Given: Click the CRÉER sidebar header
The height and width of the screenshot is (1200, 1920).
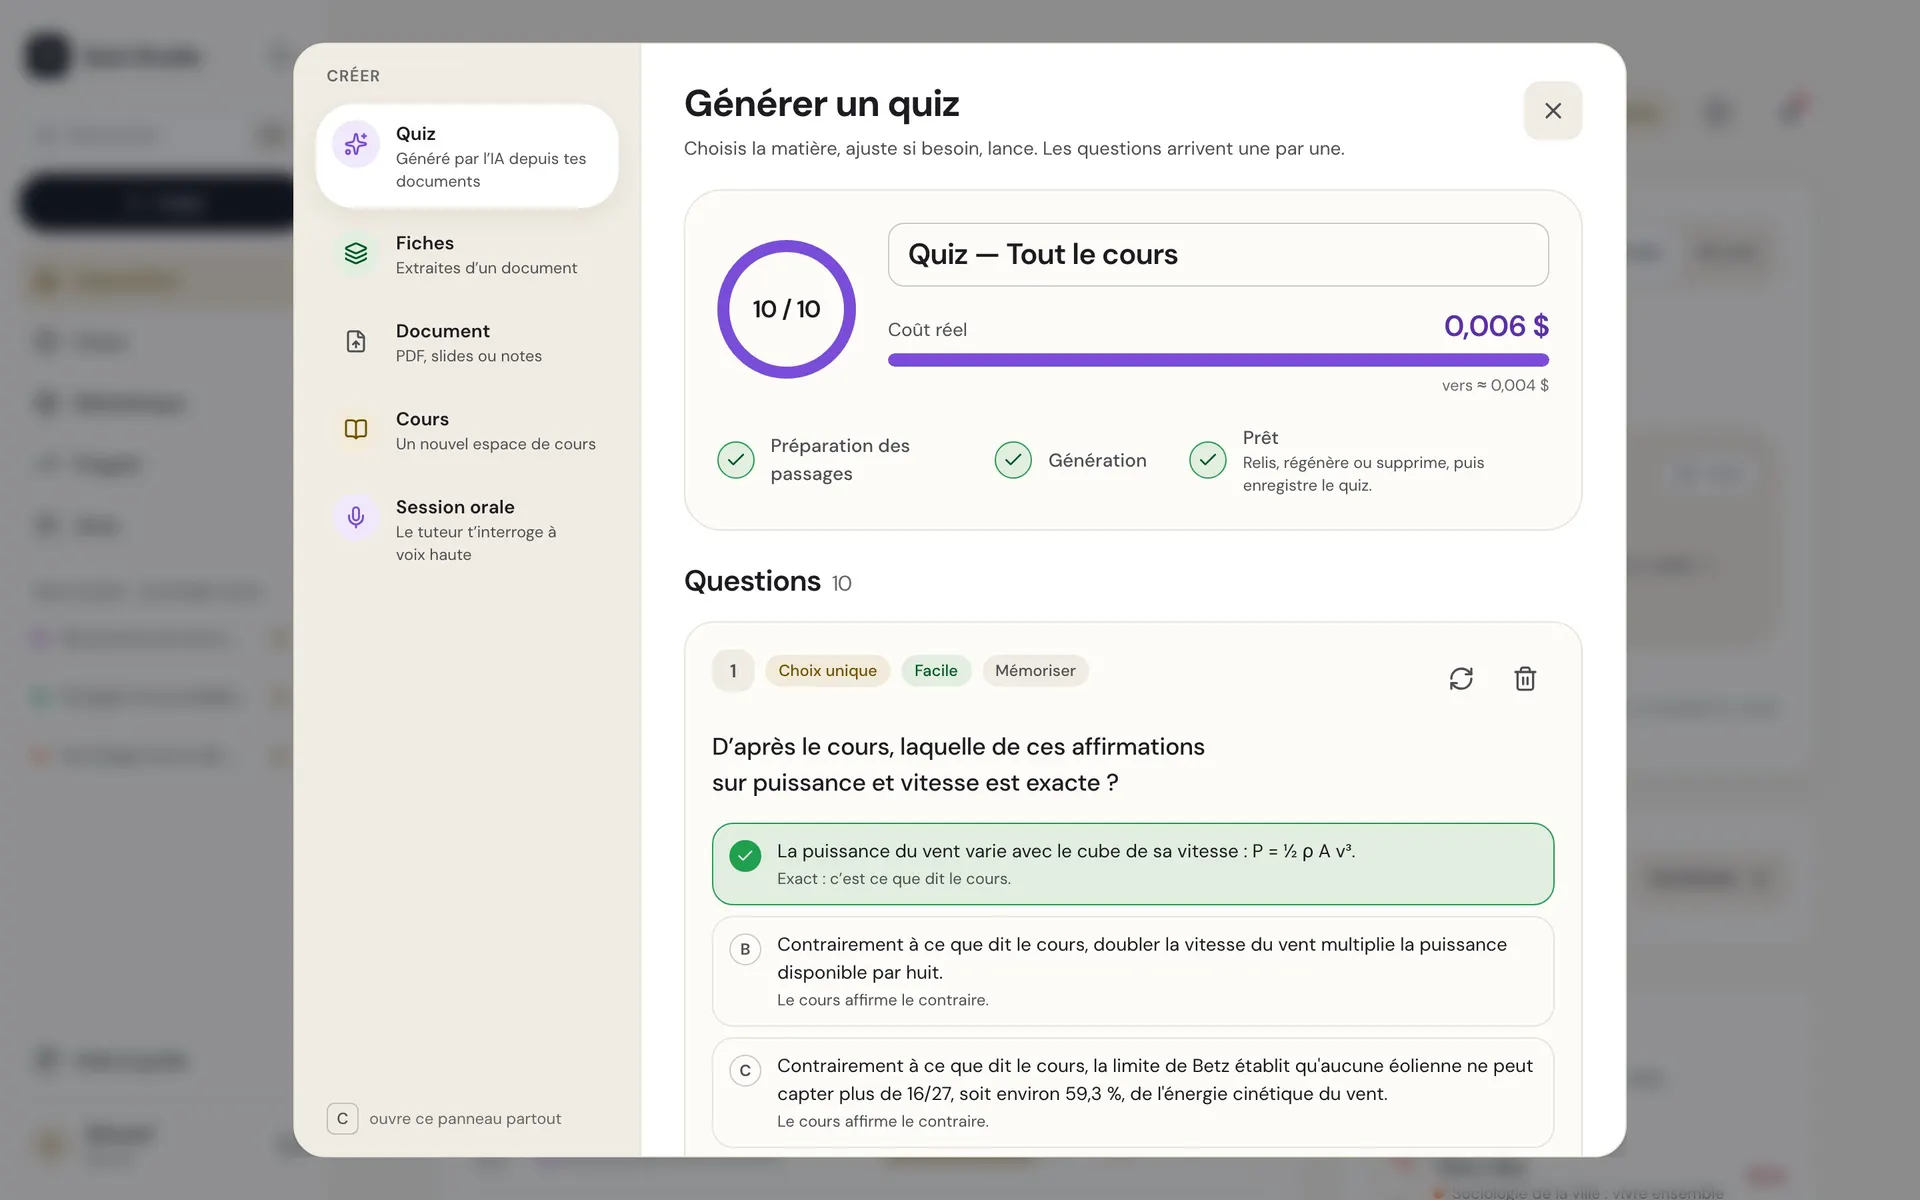Looking at the screenshot, I should point(353,76).
